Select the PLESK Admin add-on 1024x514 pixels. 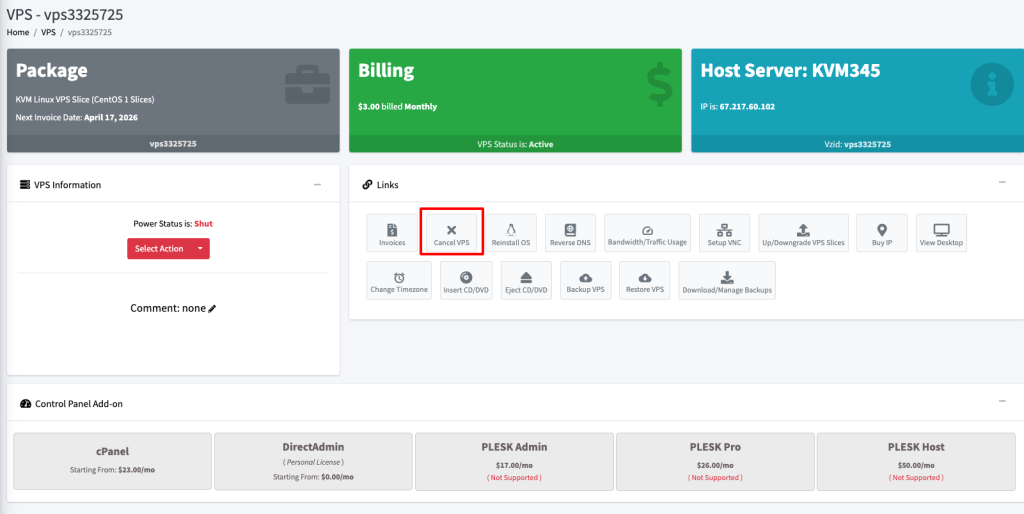click(514, 461)
